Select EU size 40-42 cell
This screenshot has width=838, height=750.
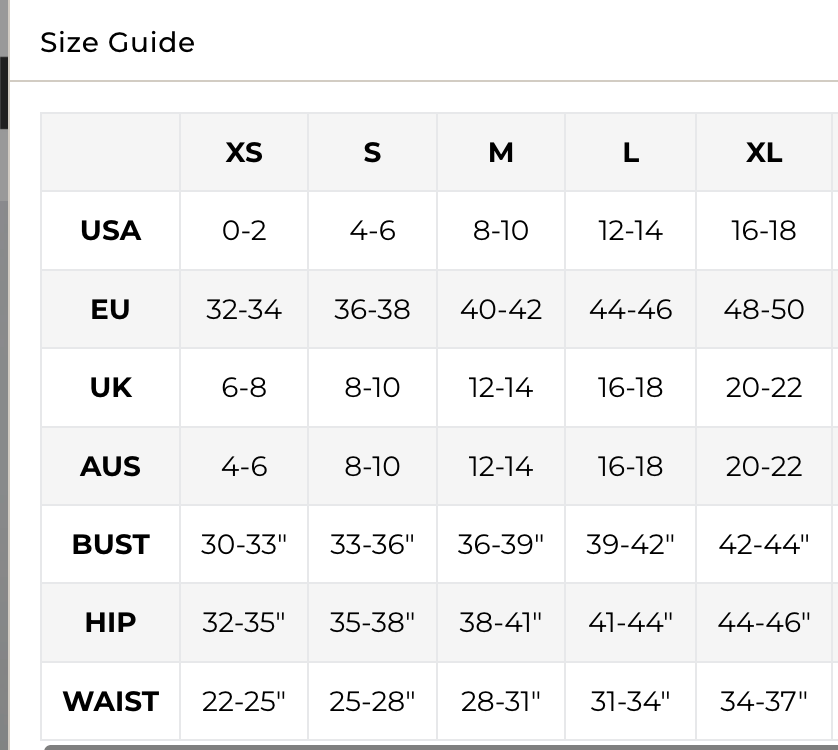[501, 309]
